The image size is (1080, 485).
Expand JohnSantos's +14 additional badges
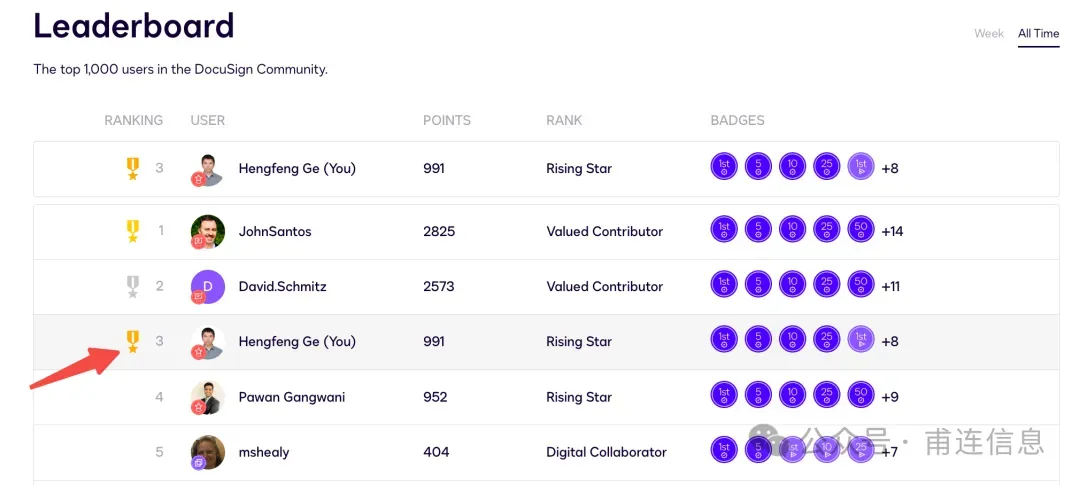[x=892, y=232]
